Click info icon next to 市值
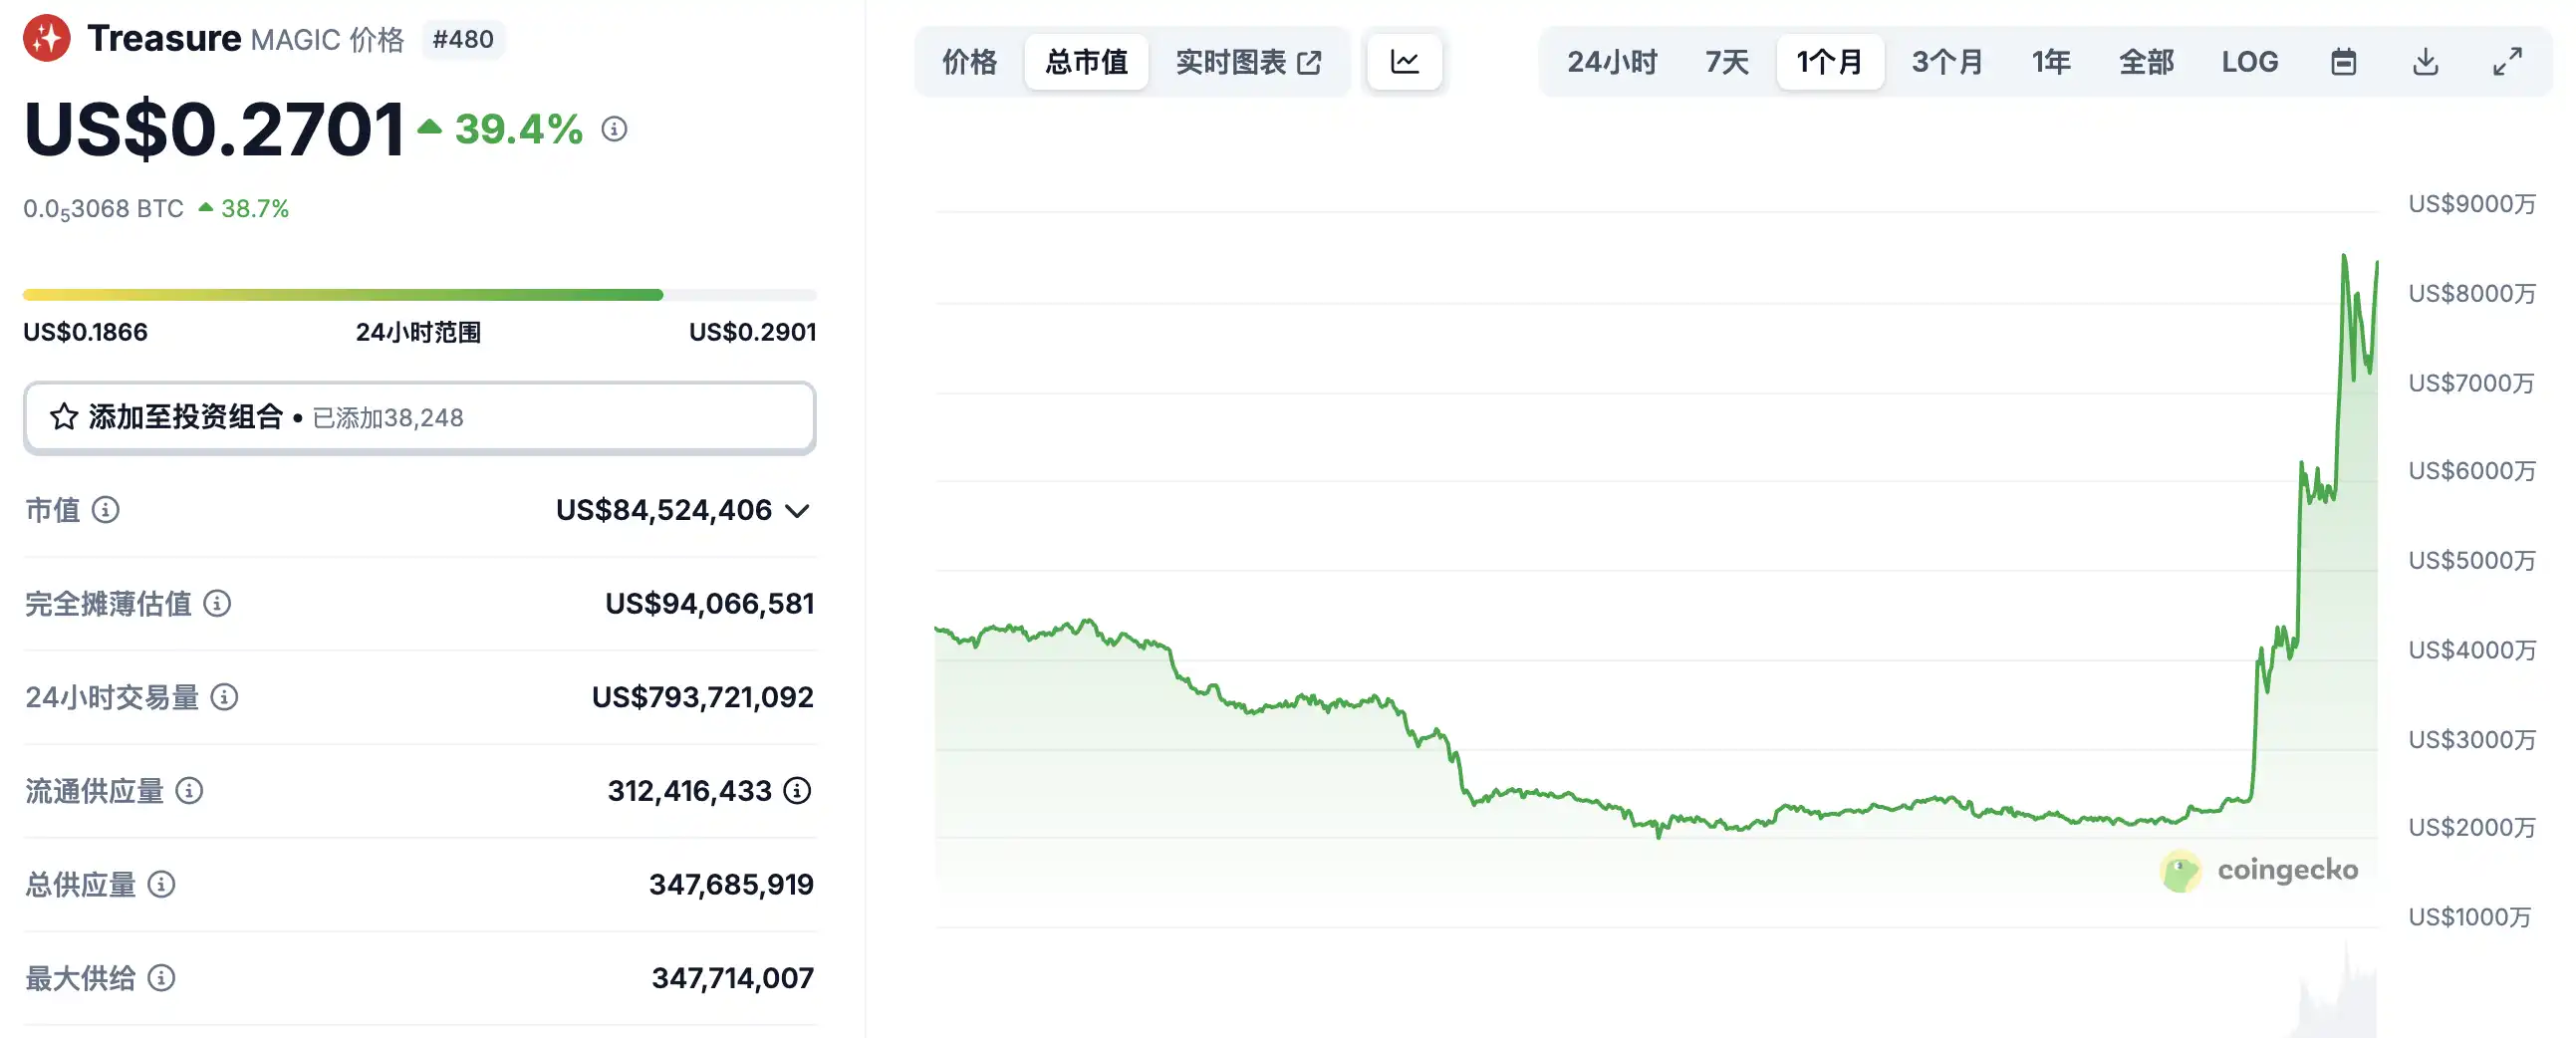This screenshot has width=2576, height=1038. pos(105,510)
